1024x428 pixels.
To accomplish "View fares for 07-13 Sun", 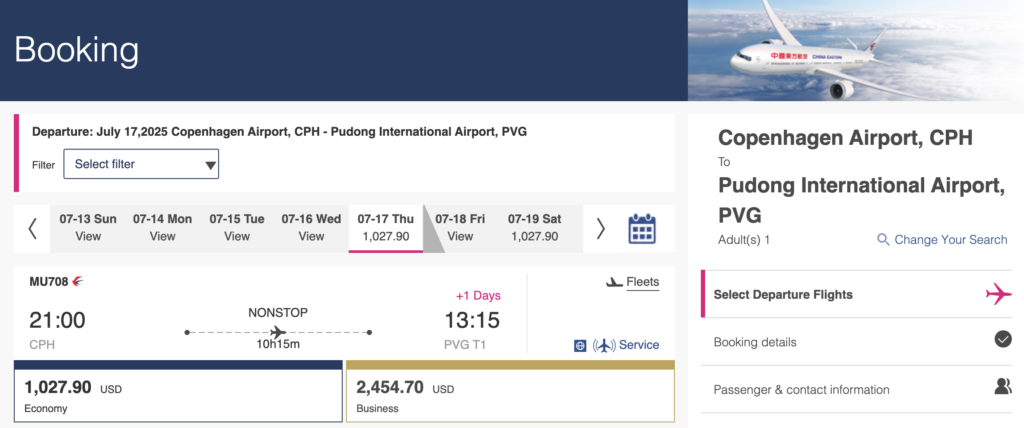I will coord(88,228).
